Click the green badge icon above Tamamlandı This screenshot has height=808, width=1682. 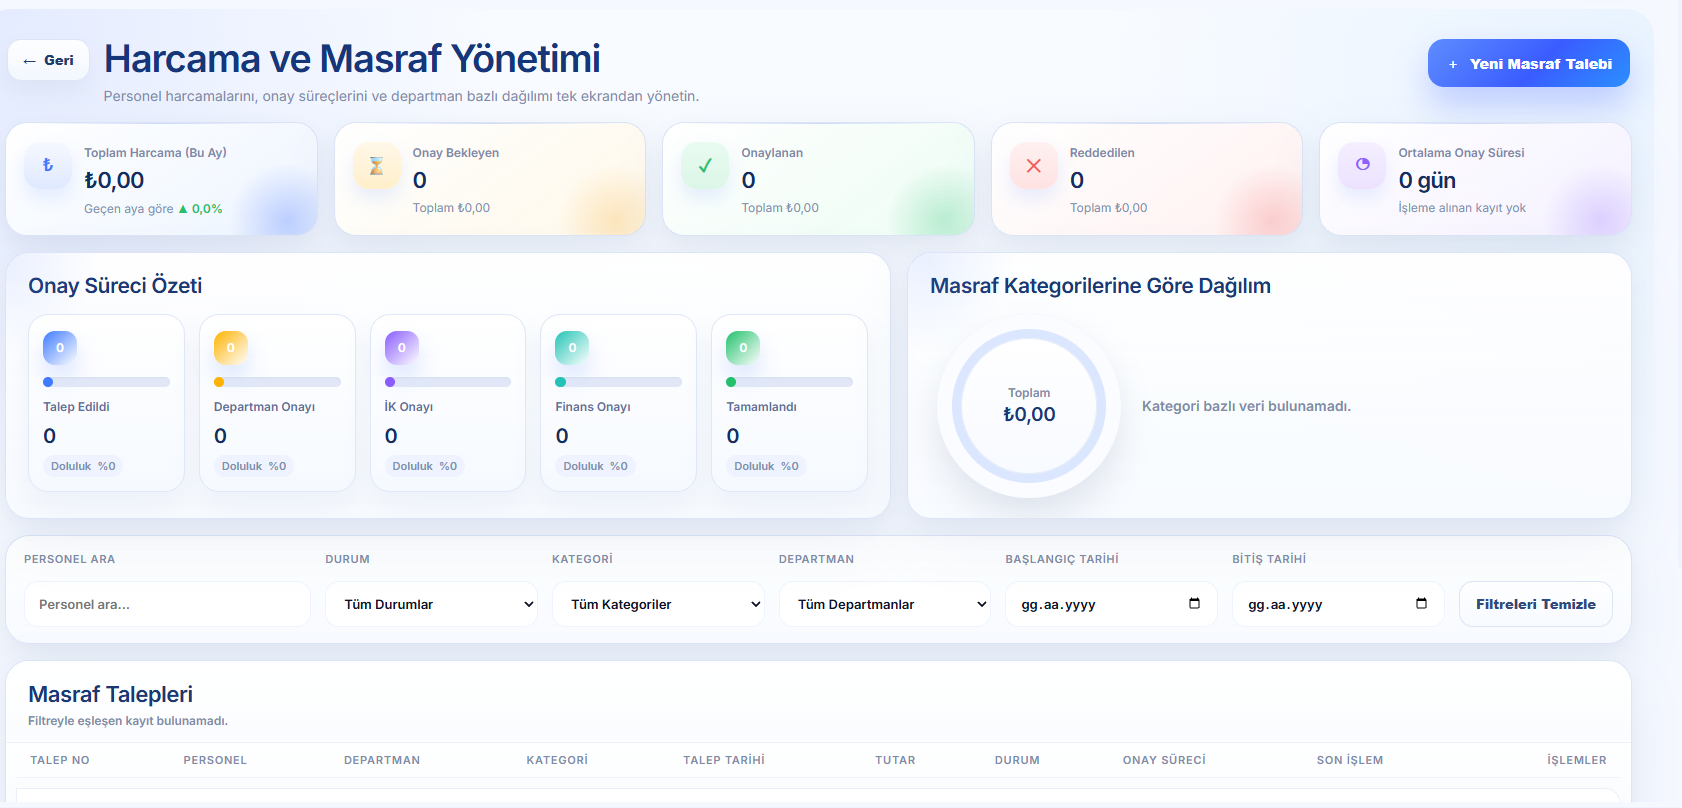click(x=743, y=348)
